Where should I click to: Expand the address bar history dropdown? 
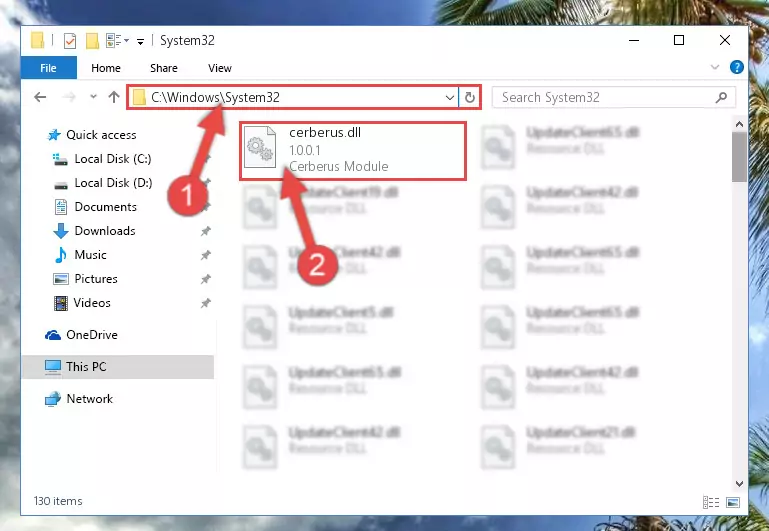tap(449, 97)
